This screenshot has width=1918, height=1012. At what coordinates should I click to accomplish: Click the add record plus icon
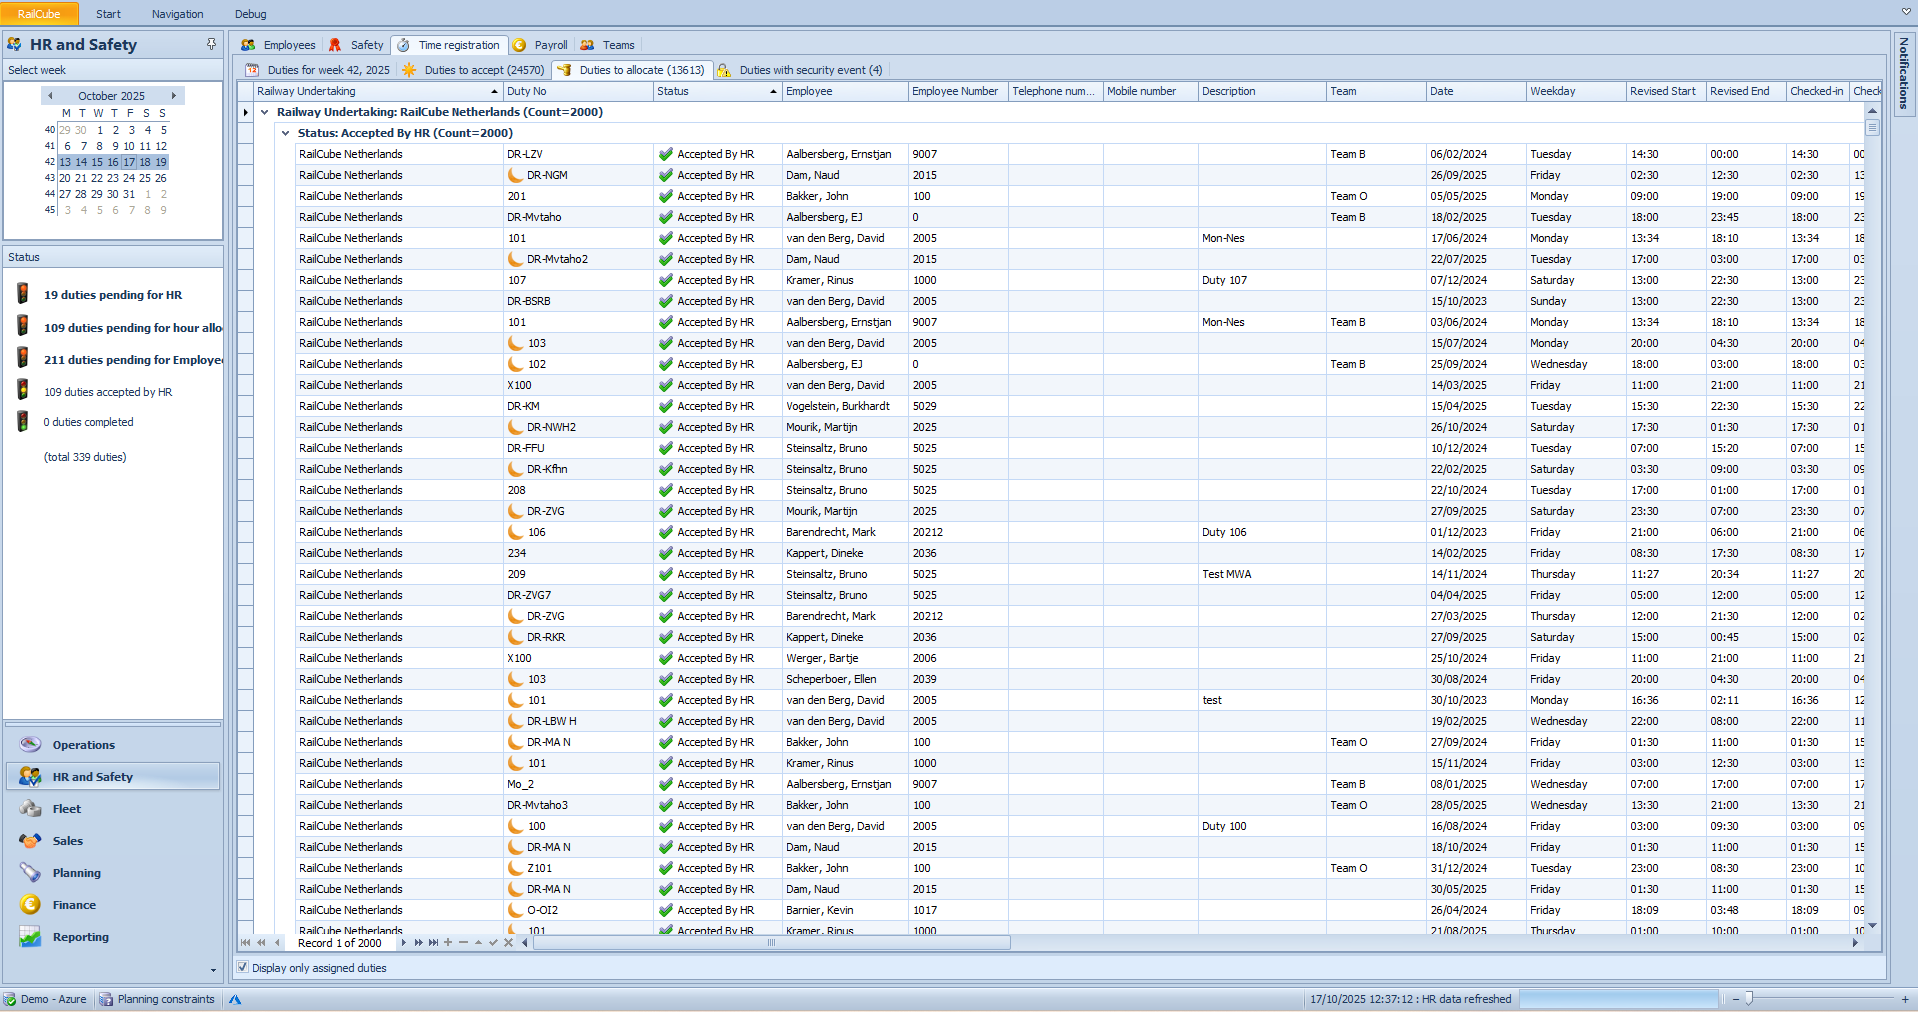(448, 943)
